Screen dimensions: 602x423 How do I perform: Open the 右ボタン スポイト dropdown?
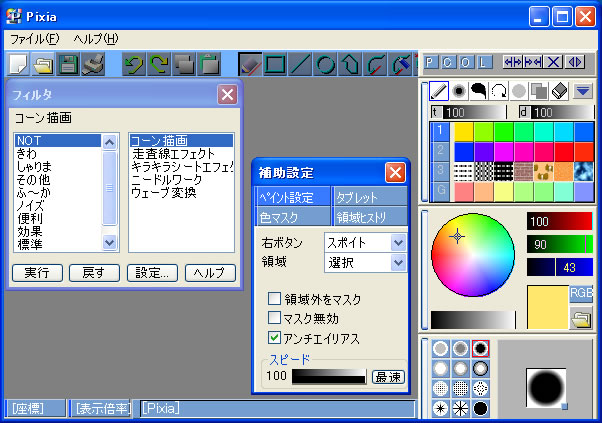point(398,243)
